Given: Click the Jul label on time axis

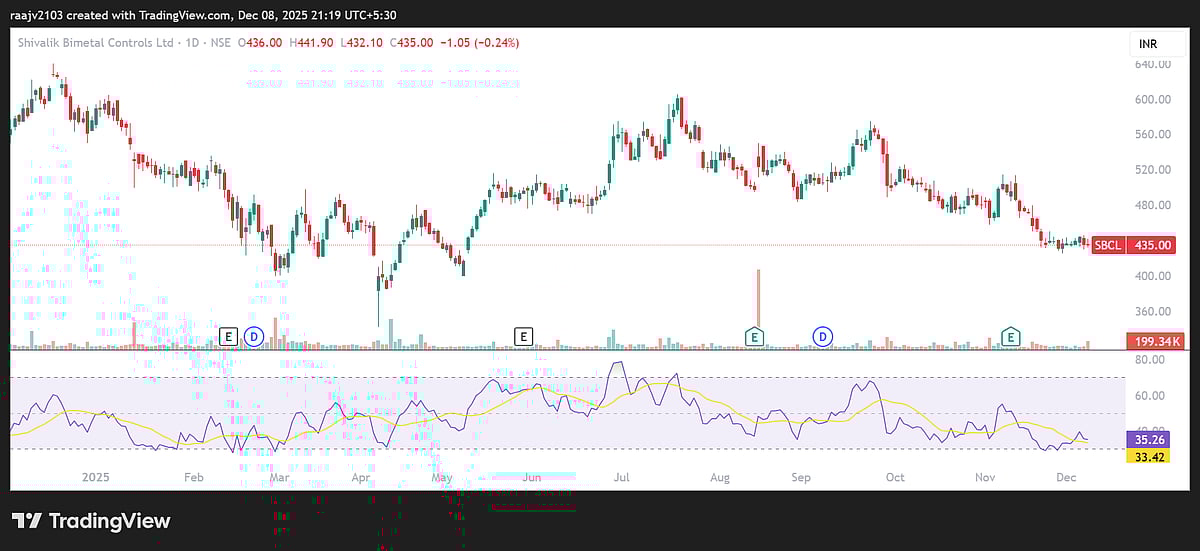Looking at the screenshot, I should tap(624, 477).
